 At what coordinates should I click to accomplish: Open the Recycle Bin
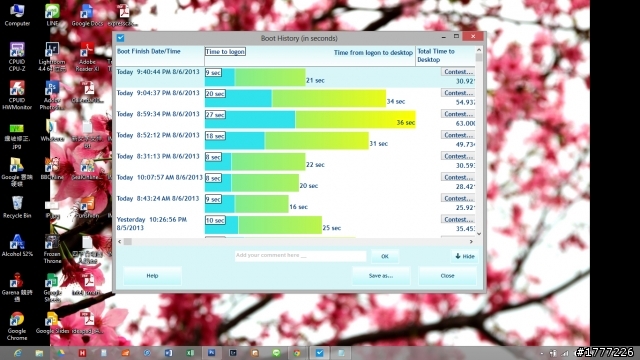[17, 207]
